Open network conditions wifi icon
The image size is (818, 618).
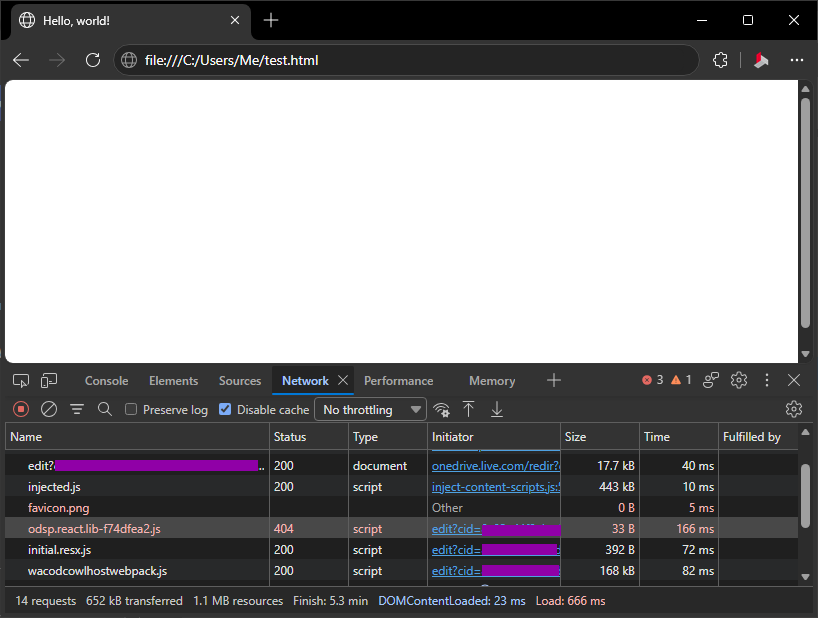[x=441, y=409]
